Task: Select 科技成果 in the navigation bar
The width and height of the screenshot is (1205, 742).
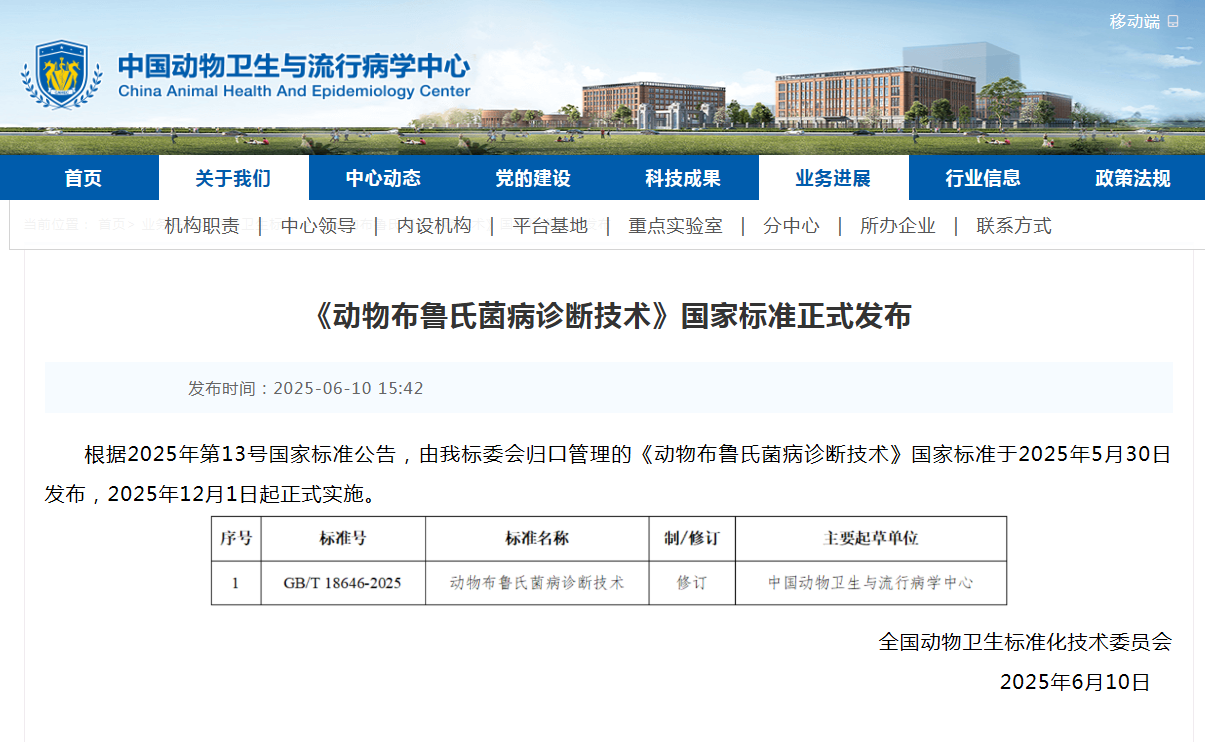Action: coord(683,178)
